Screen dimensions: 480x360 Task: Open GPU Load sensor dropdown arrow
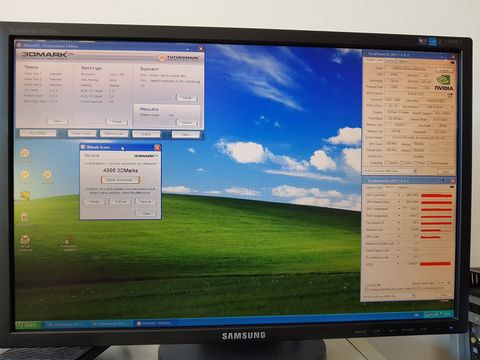tap(399, 236)
